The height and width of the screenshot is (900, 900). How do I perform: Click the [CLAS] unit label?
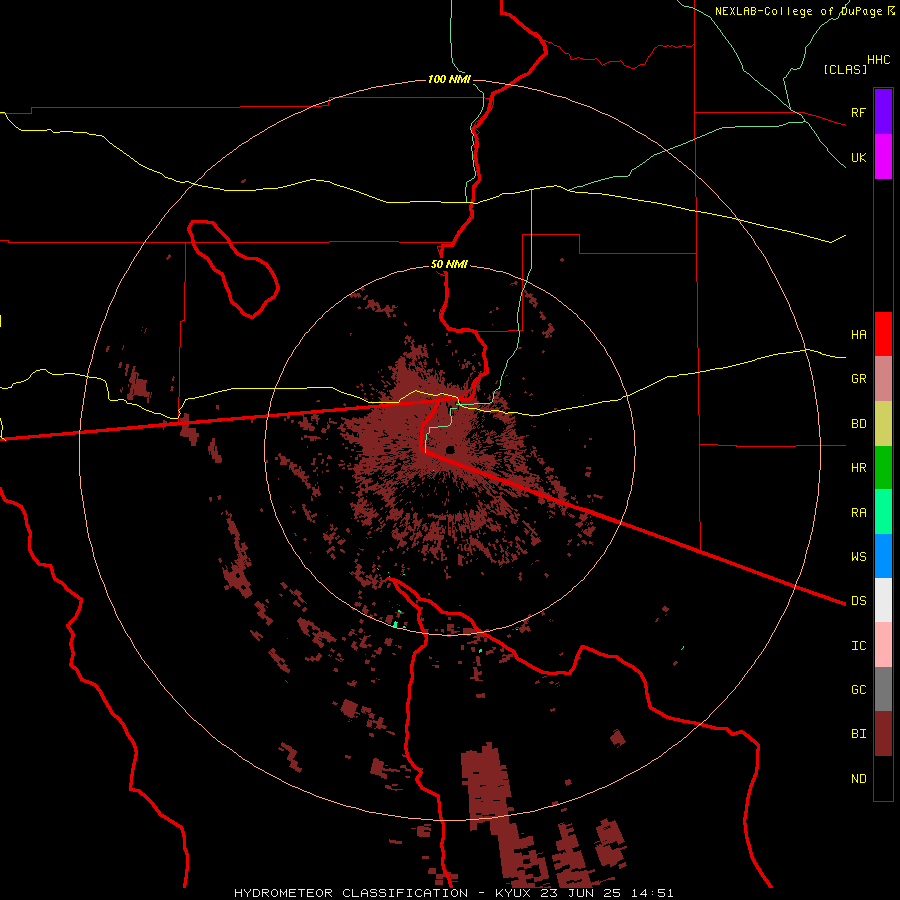pos(845,69)
